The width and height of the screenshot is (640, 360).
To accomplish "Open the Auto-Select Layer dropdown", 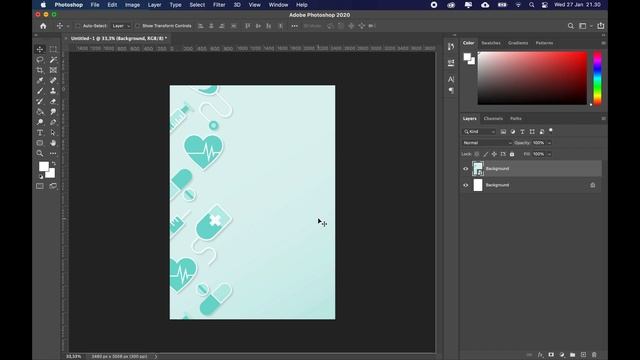I will [121, 26].
